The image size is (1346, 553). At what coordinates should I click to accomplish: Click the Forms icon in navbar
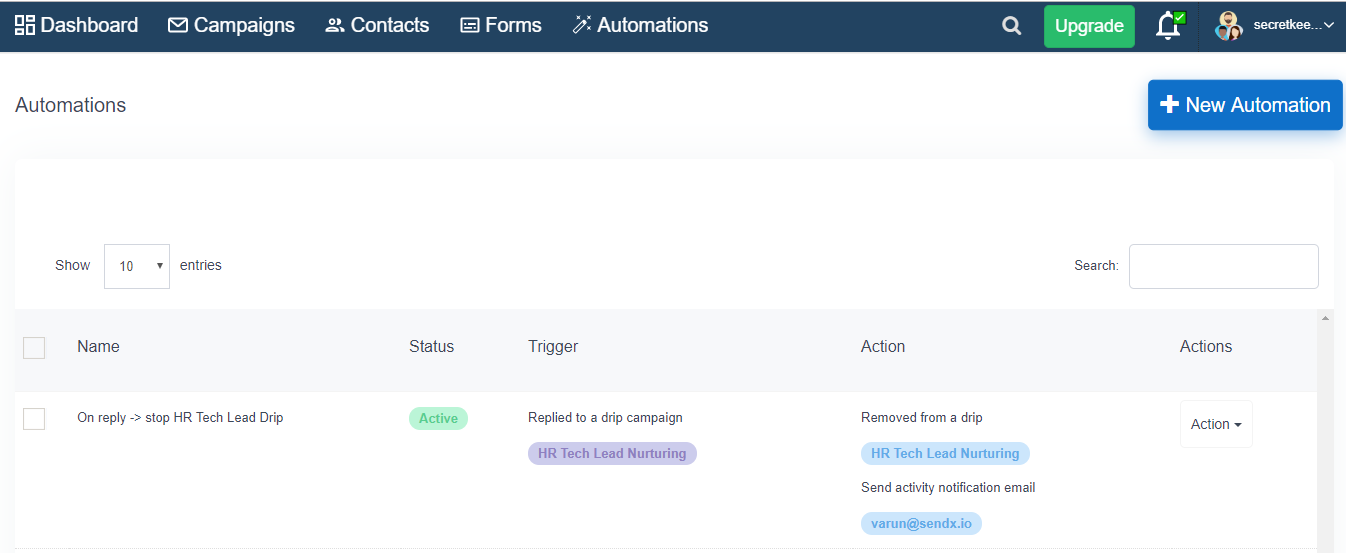(470, 26)
